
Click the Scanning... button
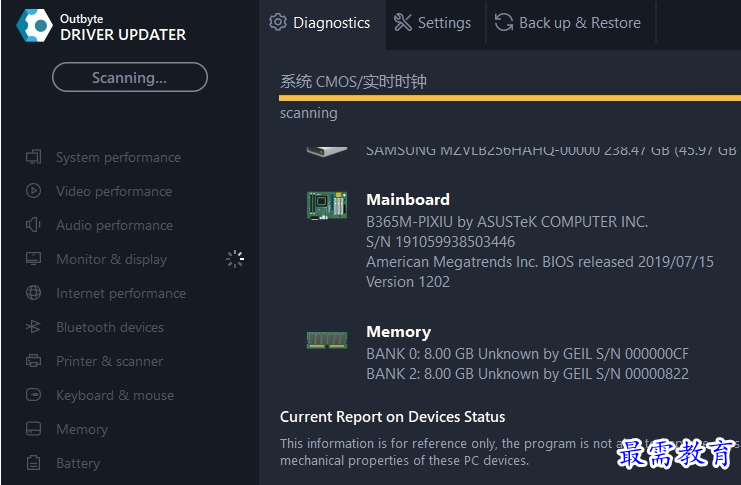pos(130,77)
